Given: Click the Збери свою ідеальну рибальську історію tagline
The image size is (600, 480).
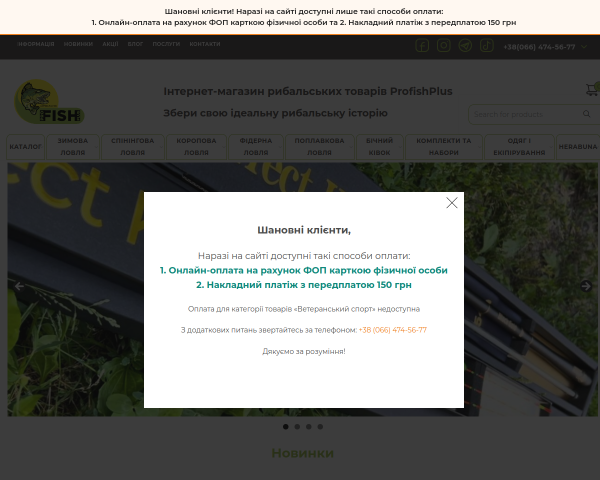Looking at the screenshot, I should (x=276, y=113).
